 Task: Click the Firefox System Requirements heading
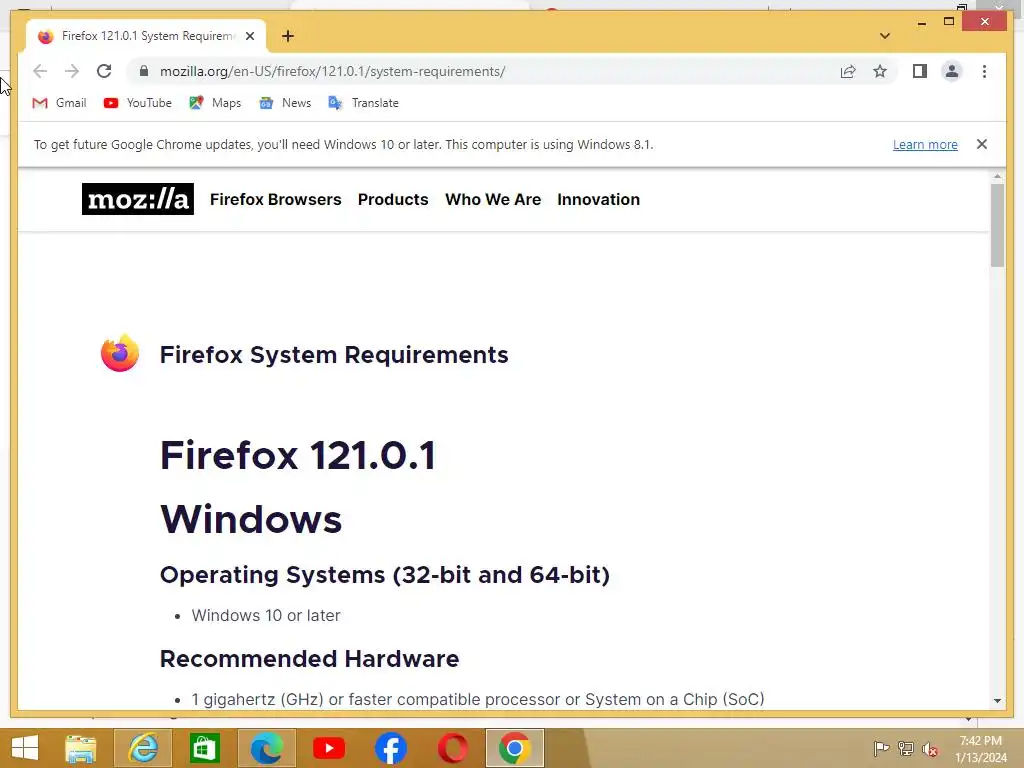[x=334, y=355]
